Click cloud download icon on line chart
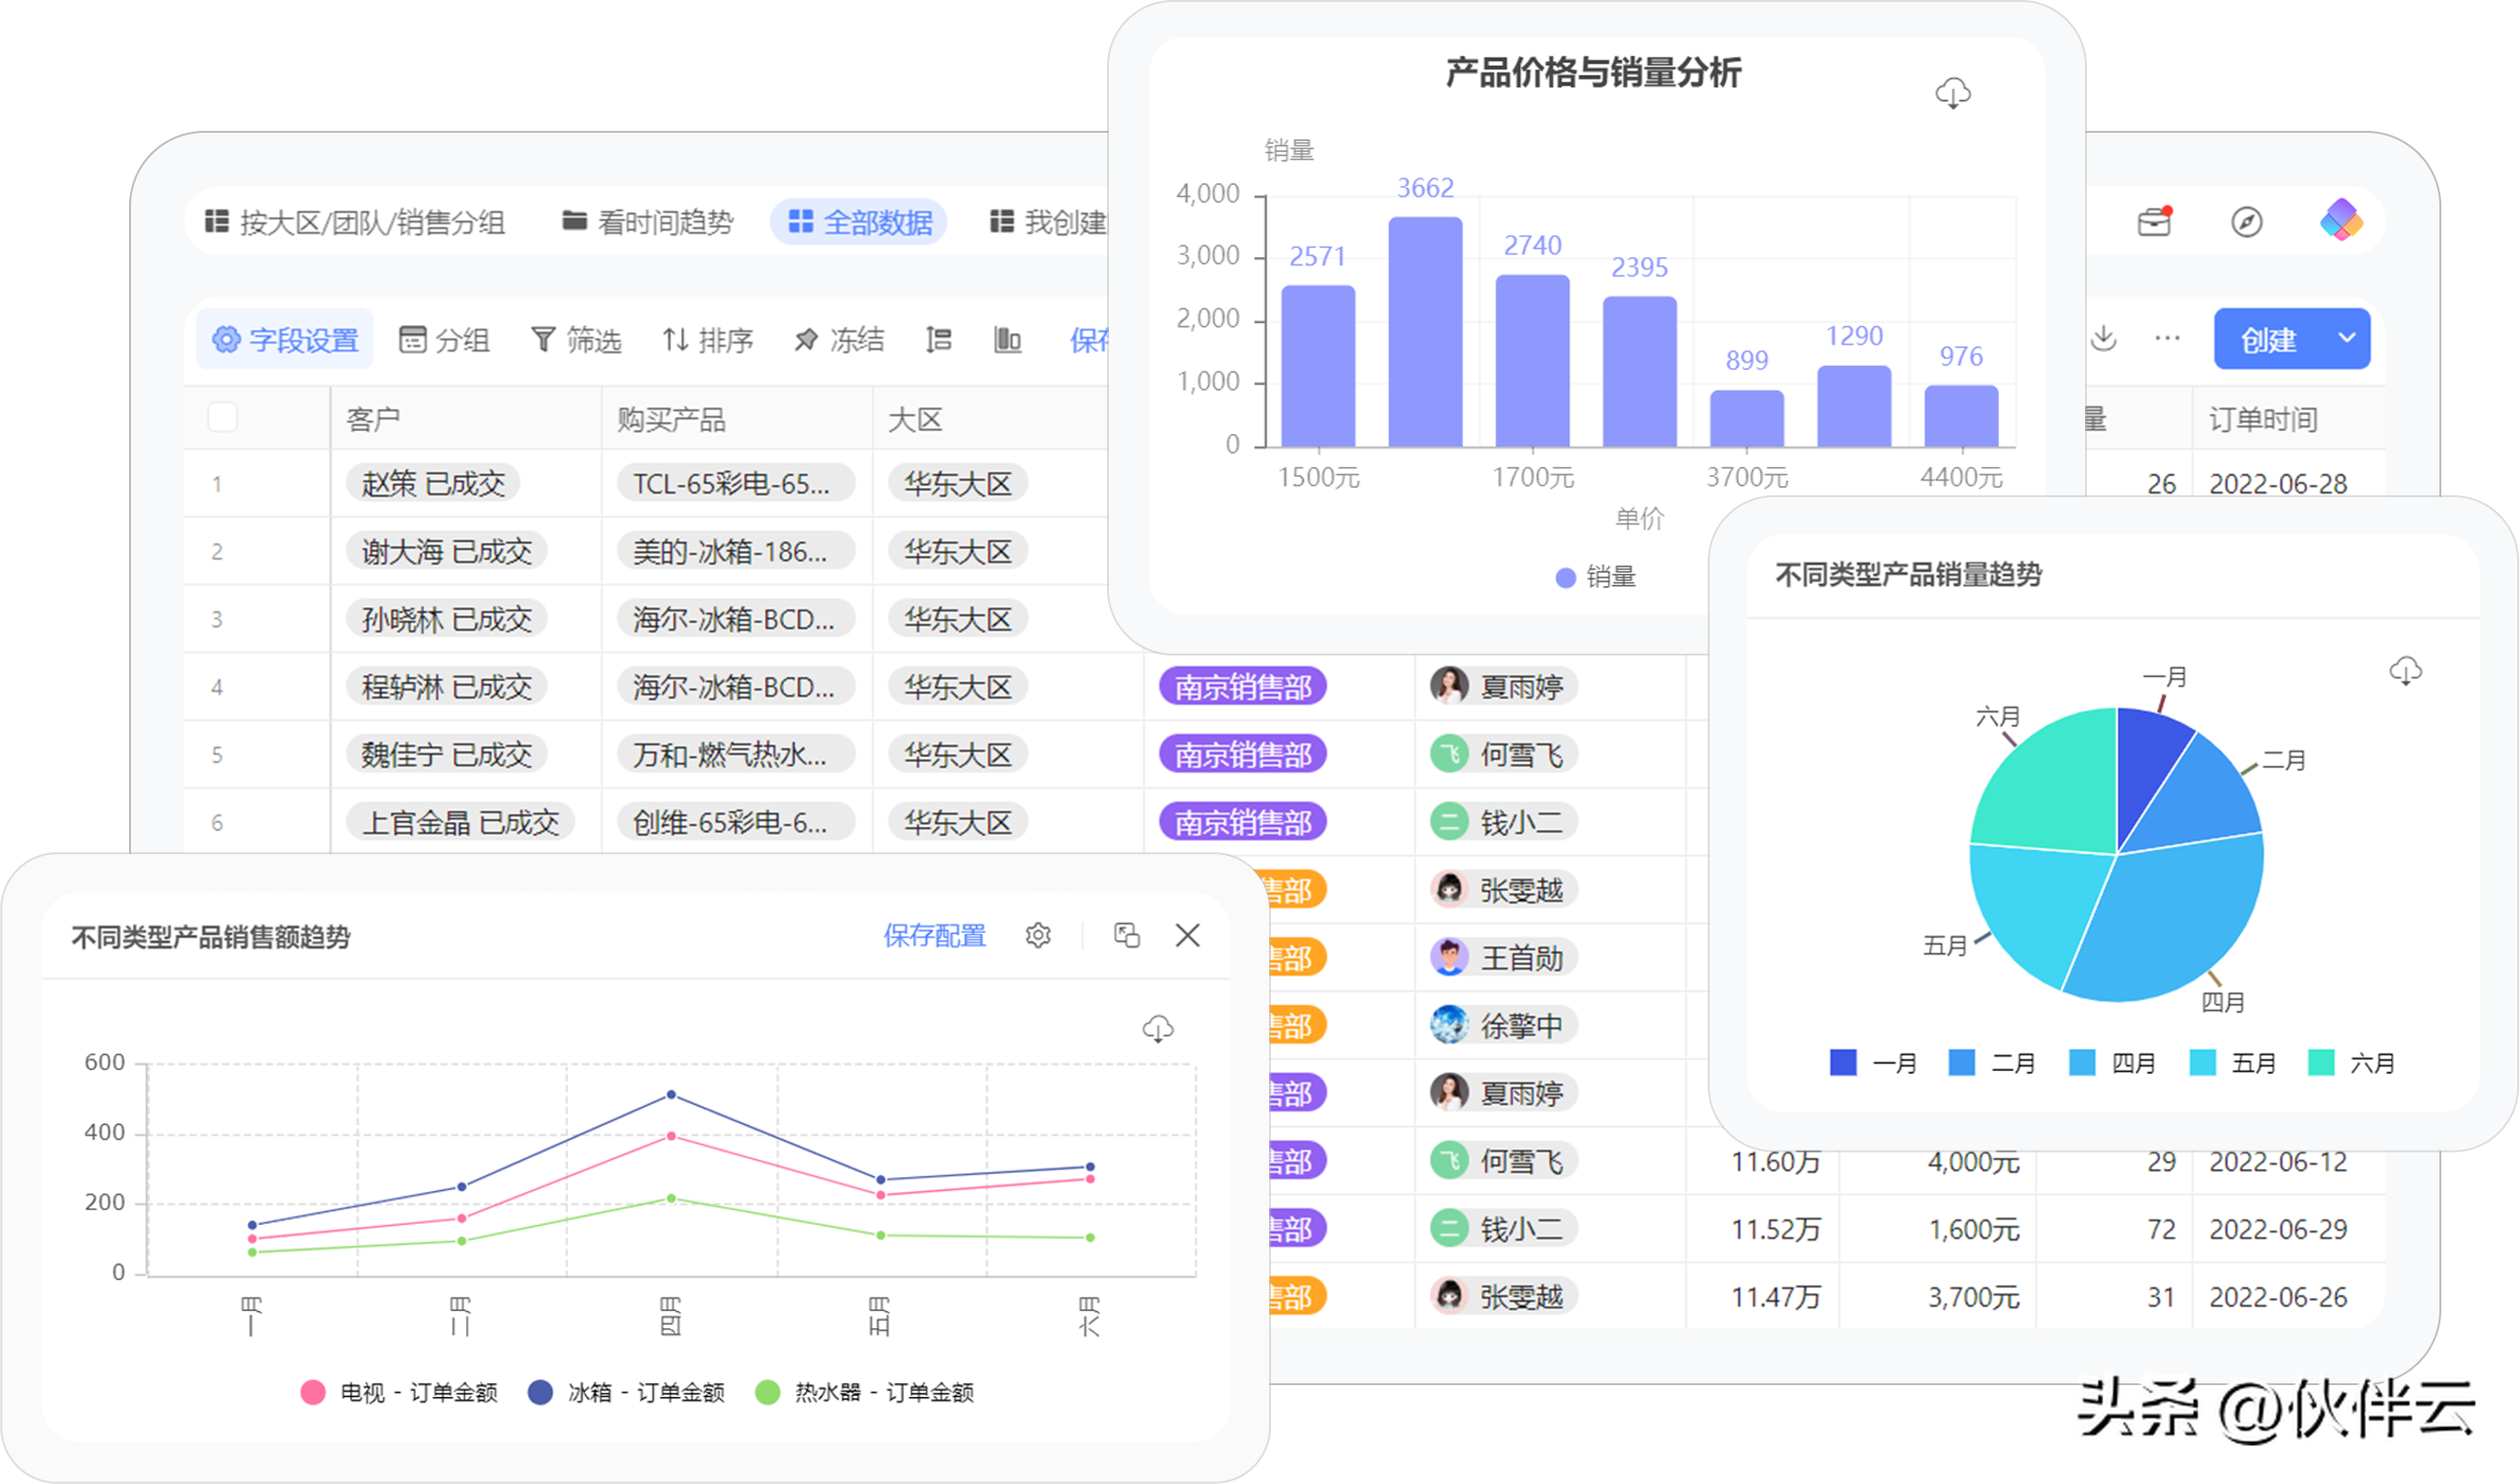This screenshot has height=1484, width=2520. pyautogui.click(x=1157, y=1028)
